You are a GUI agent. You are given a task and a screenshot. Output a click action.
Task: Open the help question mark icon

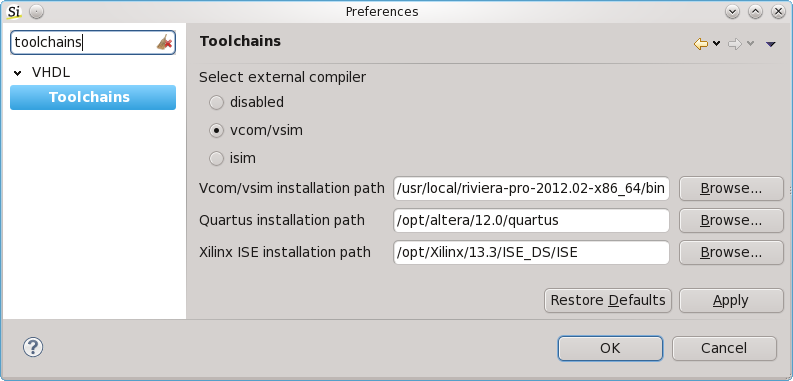[x=33, y=348]
